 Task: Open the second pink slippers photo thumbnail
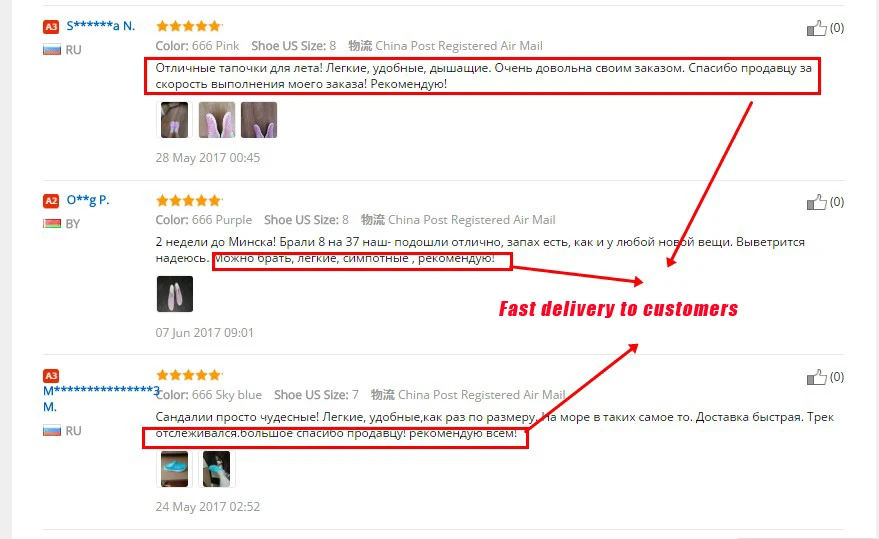tap(217, 119)
